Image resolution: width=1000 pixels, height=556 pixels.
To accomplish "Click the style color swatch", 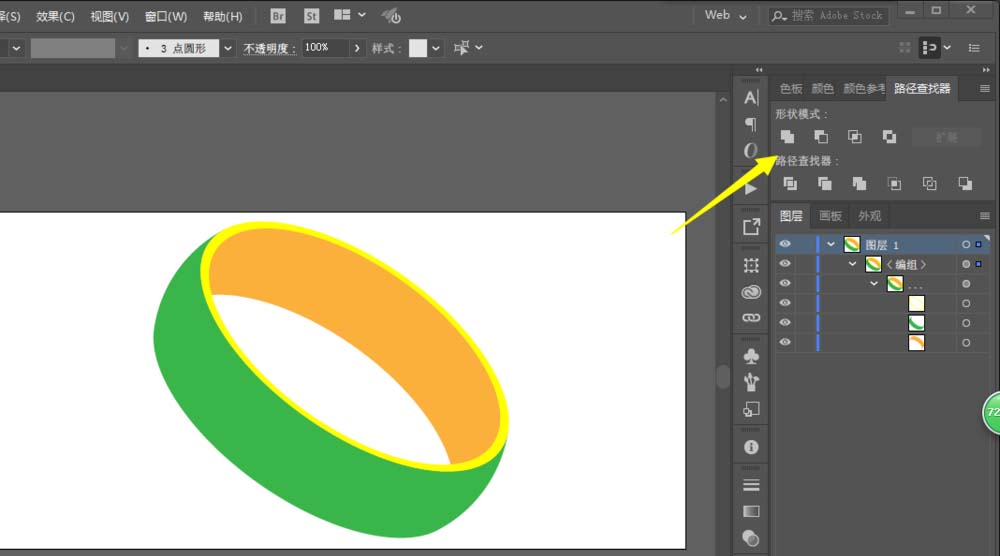I will click(x=418, y=48).
